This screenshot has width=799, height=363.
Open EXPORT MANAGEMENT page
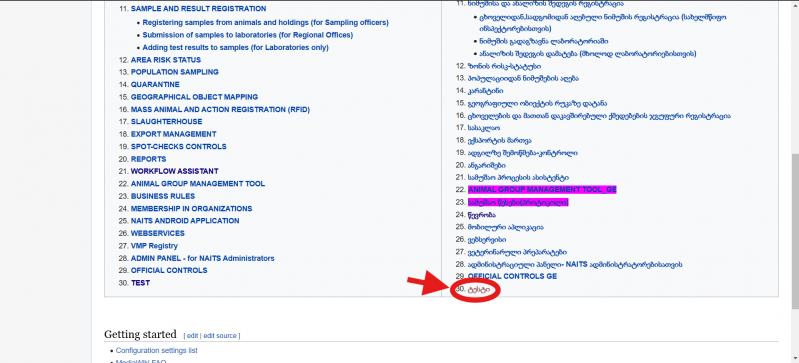173,134
